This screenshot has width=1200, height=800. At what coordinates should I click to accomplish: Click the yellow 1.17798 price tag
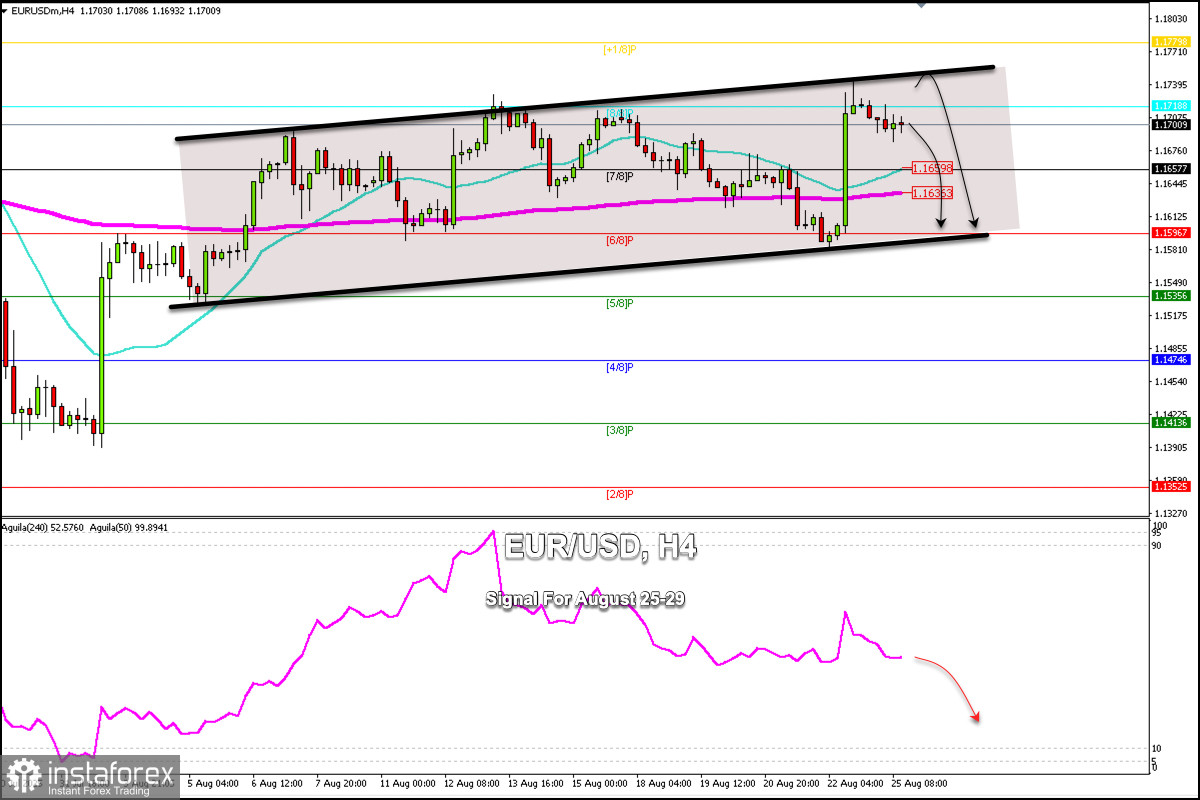[1170, 42]
